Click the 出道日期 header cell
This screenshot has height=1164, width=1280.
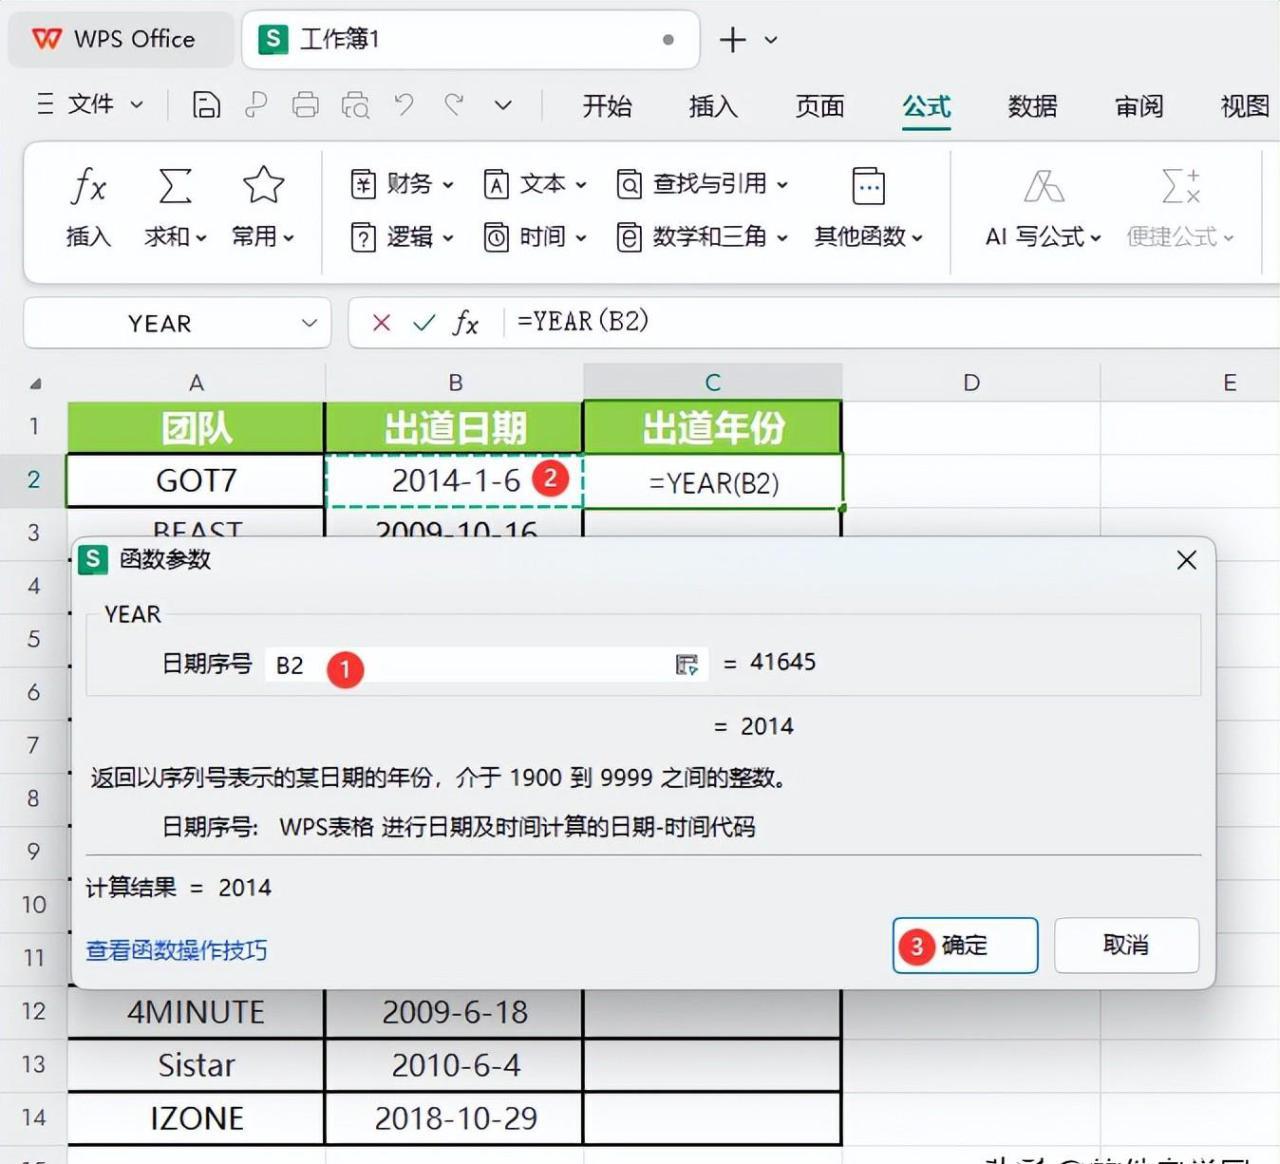(x=455, y=428)
